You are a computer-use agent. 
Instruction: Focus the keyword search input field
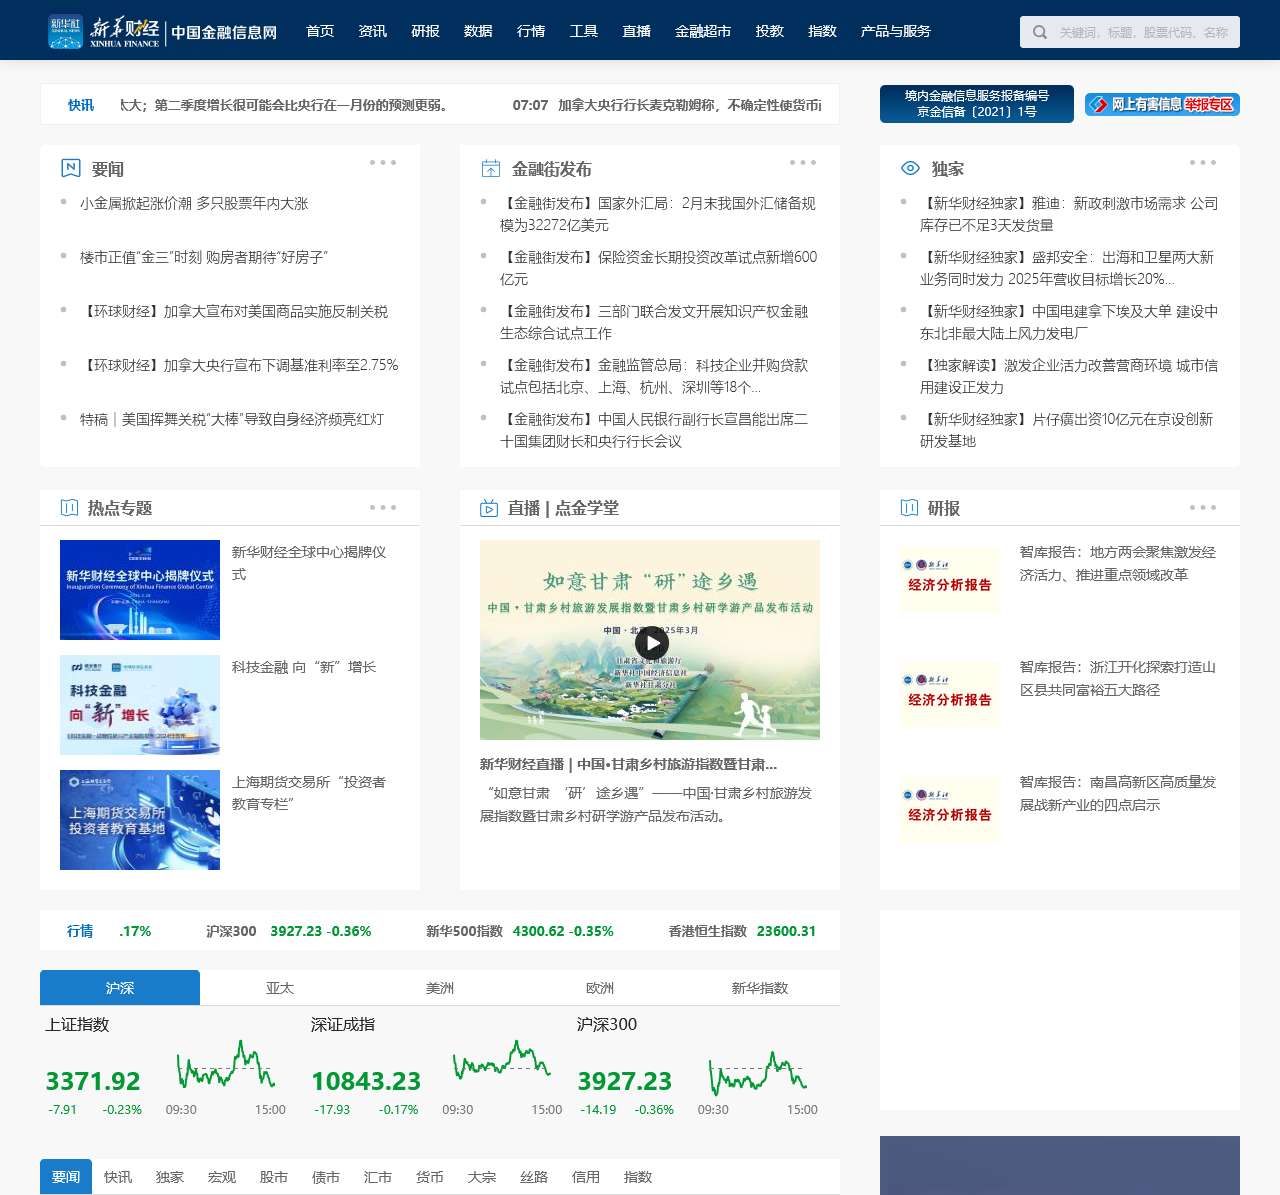click(1143, 32)
